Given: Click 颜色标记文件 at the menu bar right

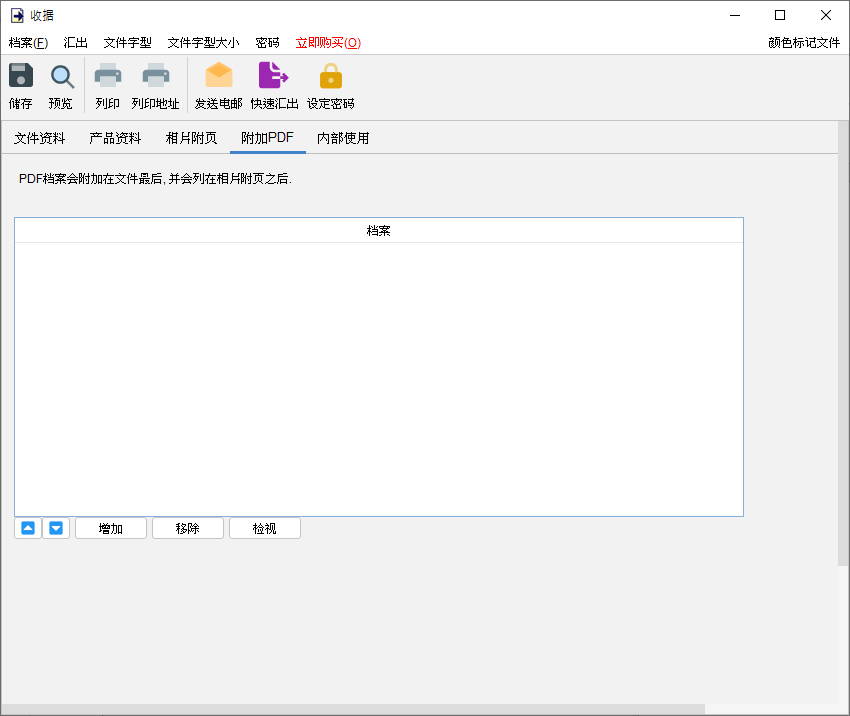Looking at the screenshot, I should 804,43.
